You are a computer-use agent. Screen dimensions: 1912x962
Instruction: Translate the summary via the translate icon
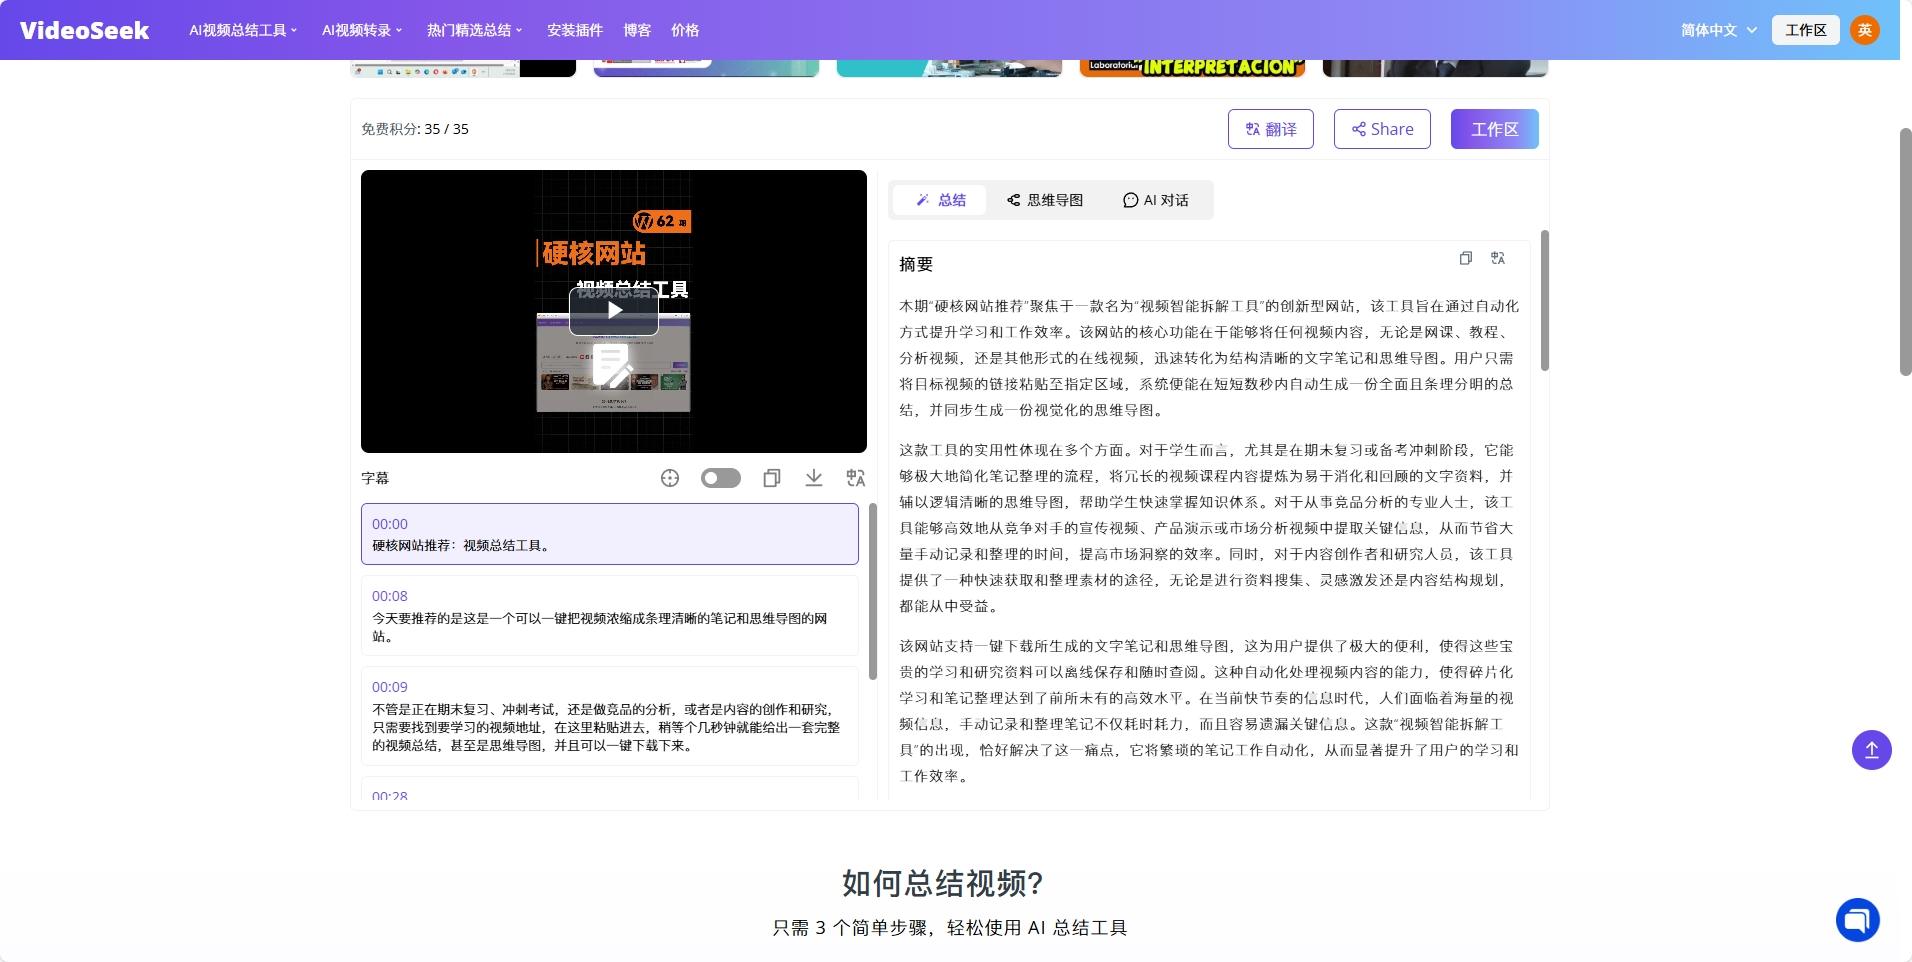(x=1499, y=258)
